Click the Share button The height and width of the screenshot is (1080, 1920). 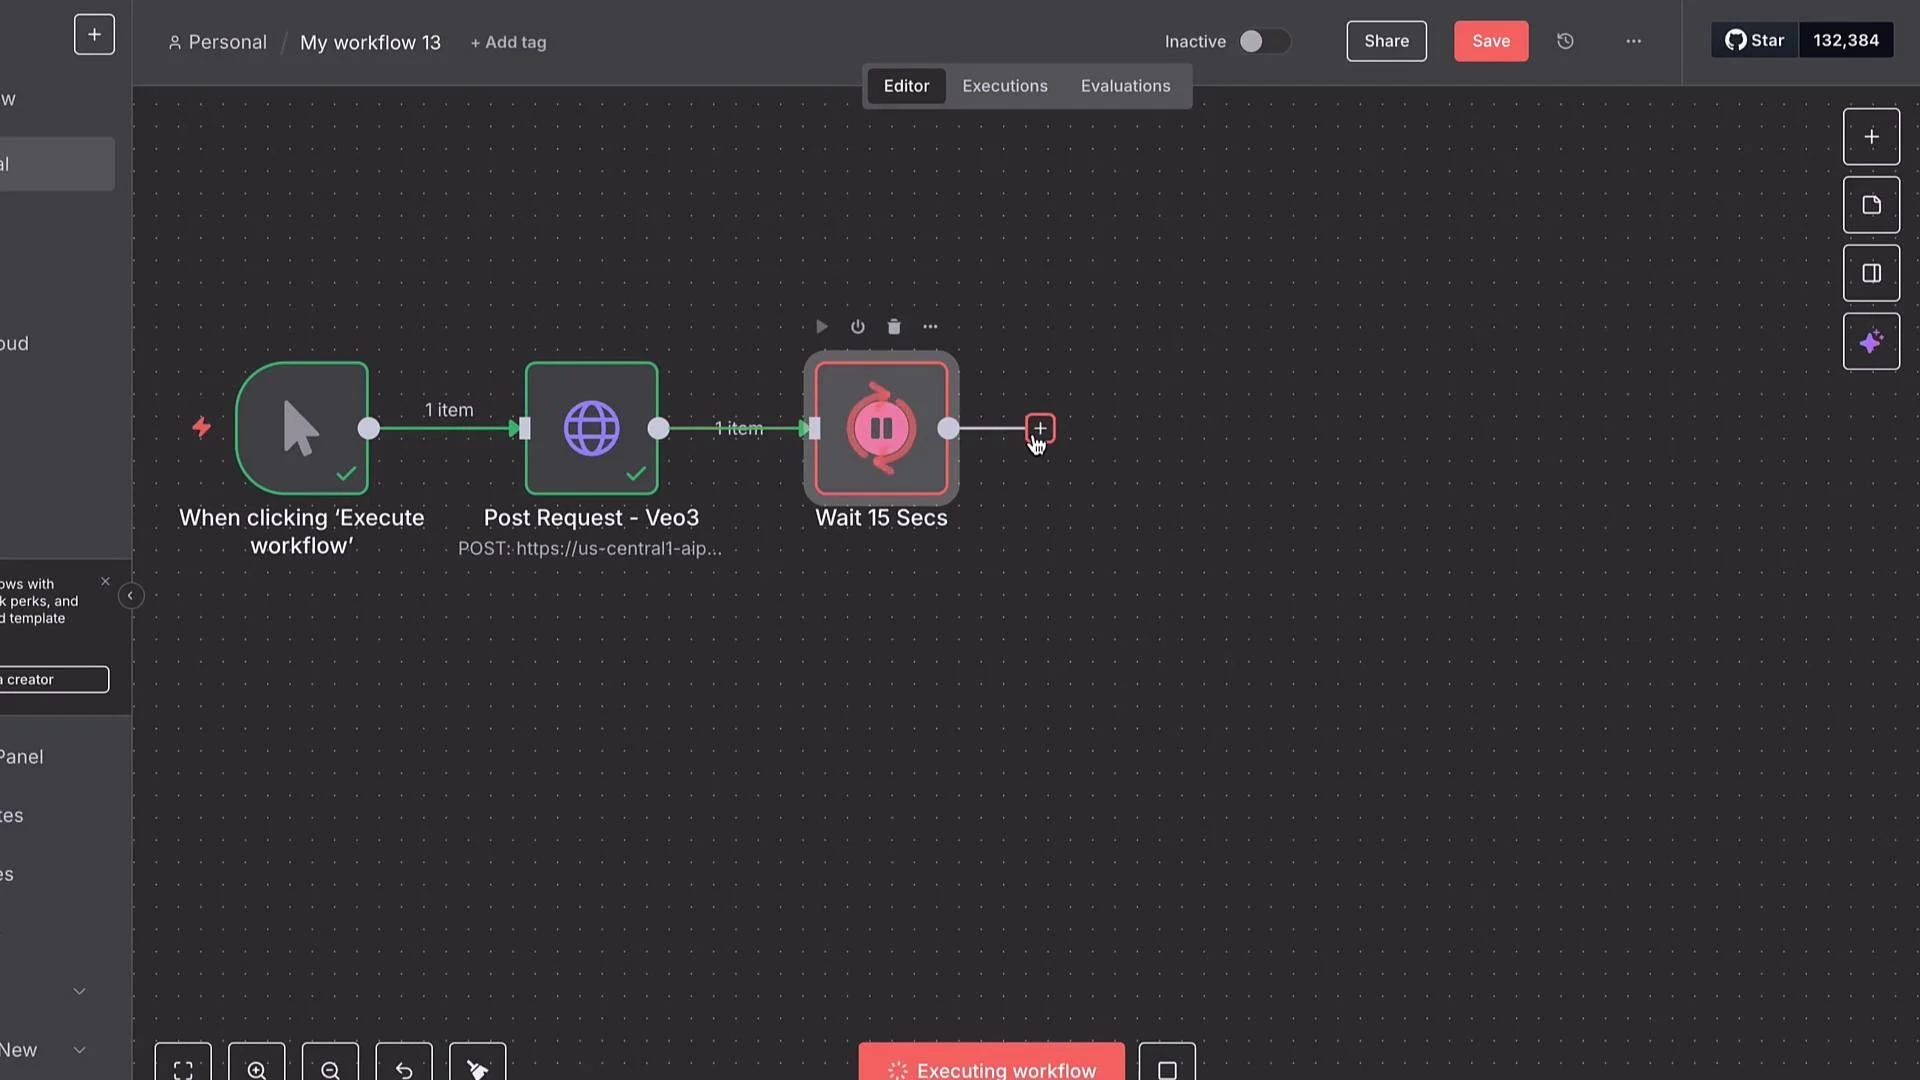coord(1386,41)
